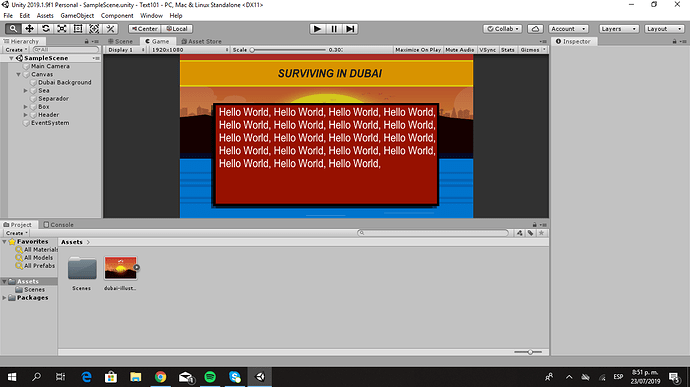Image resolution: width=690 pixels, height=387 pixels.
Task: Open the Hierarchy Create dropdown
Action: [16, 50]
